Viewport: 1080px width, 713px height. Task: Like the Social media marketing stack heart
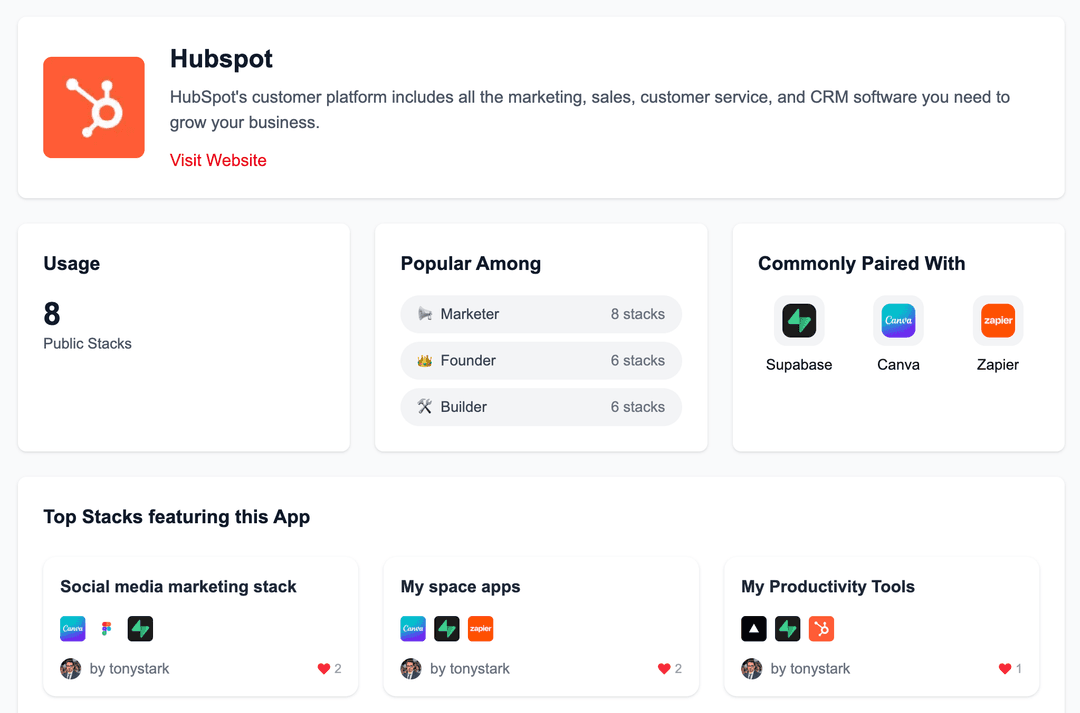pyautogui.click(x=324, y=668)
